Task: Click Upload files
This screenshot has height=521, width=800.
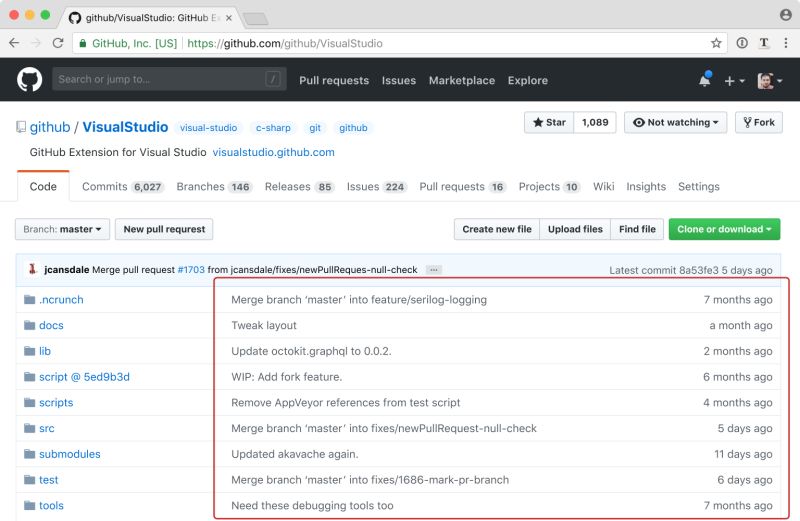Action: click(x=575, y=229)
